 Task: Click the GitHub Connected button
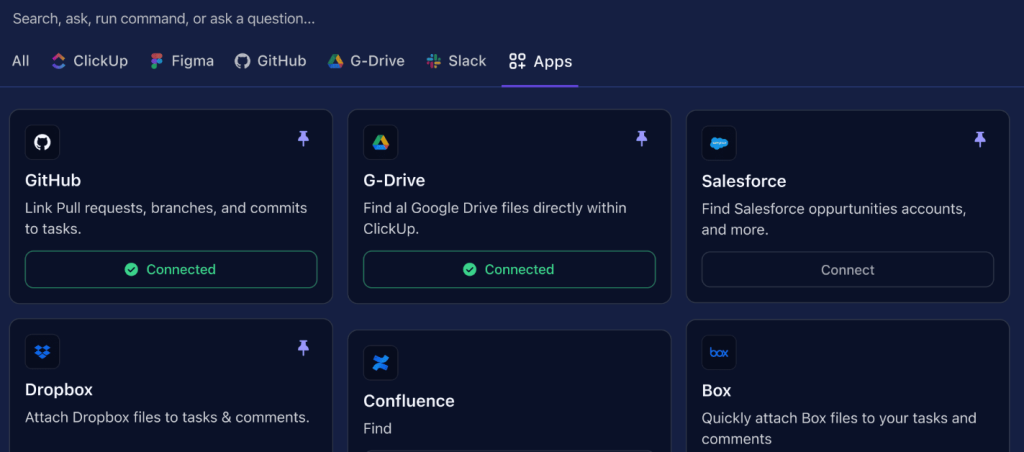pyautogui.click(x=171, y=269)
